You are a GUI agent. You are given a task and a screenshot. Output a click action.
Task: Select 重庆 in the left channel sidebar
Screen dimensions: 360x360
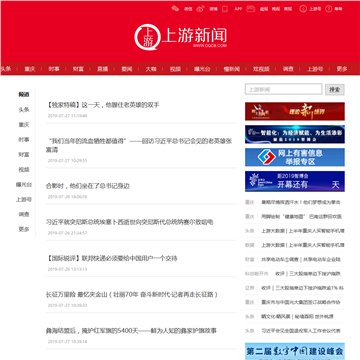click(x=24, y=125)
